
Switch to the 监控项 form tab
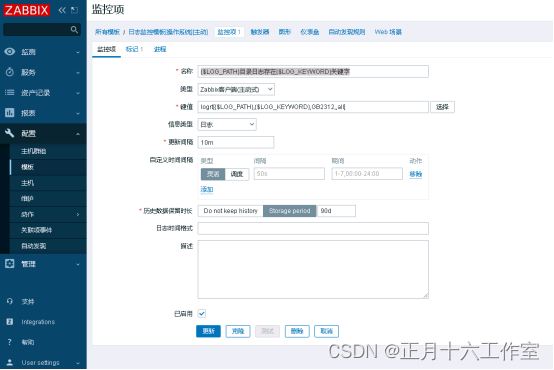click(106, 49)
